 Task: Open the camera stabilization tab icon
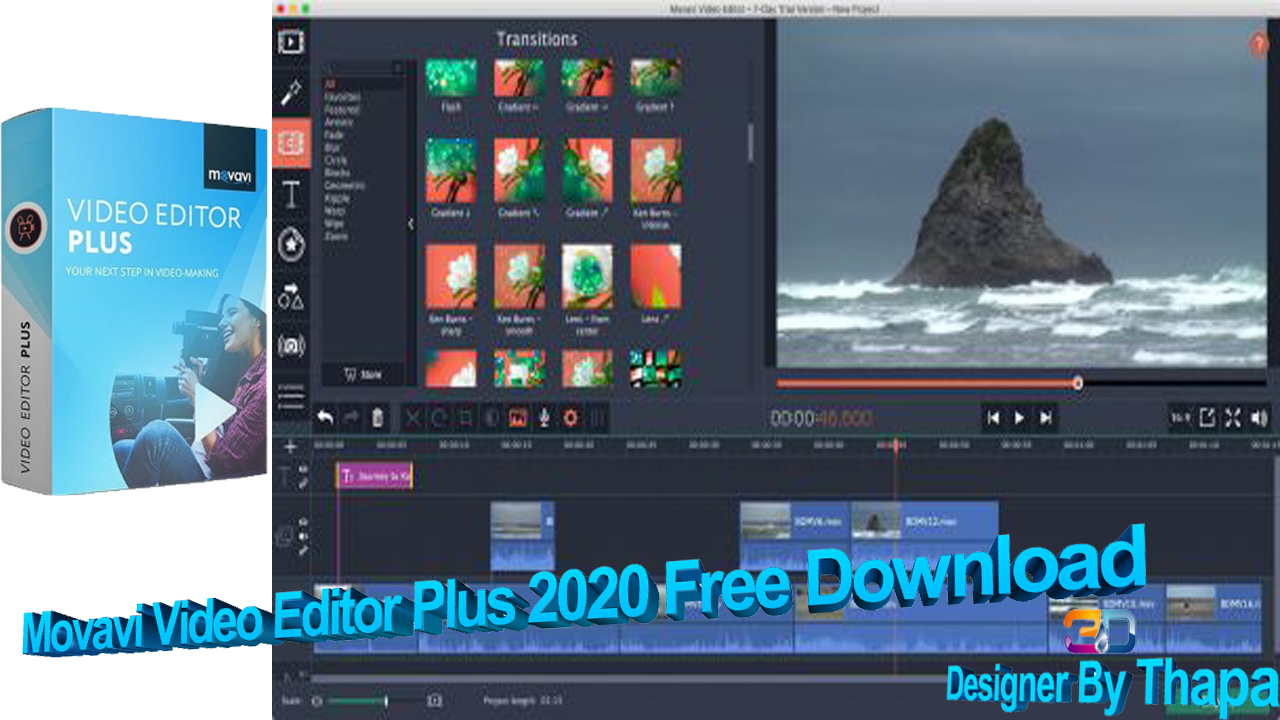click(x=291, y=345)
